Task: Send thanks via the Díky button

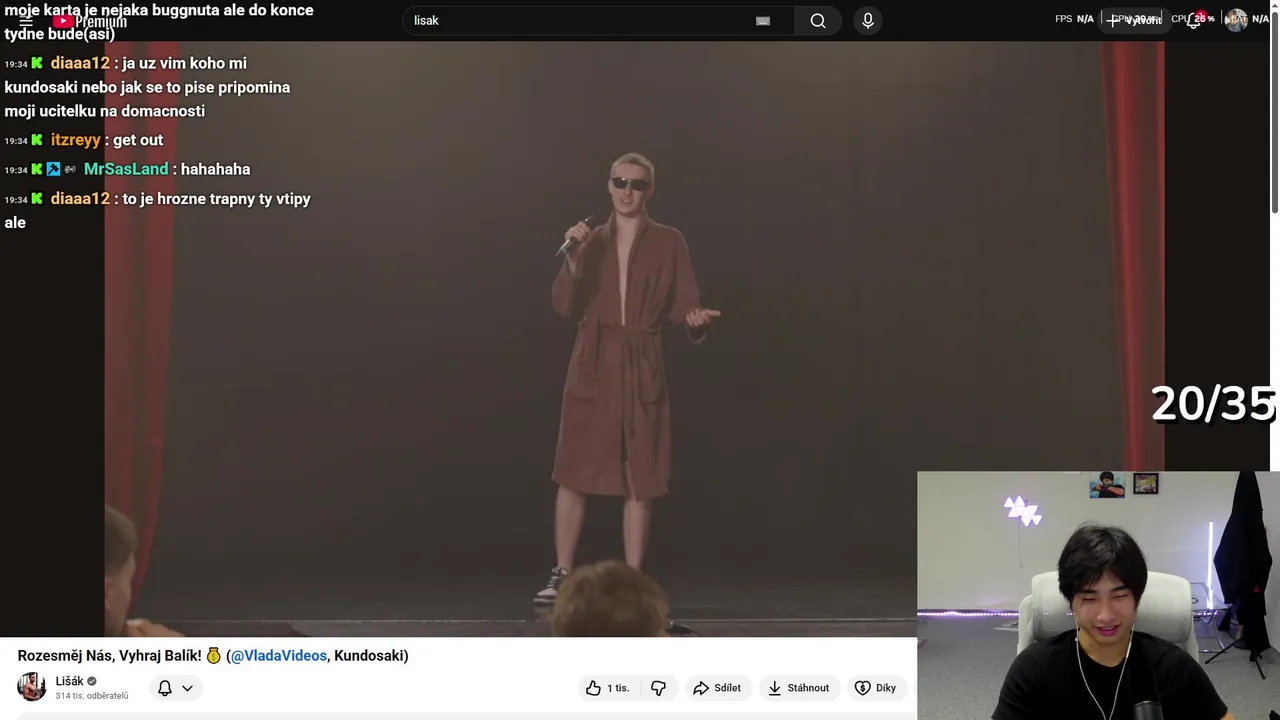Action: coord(876,688)
